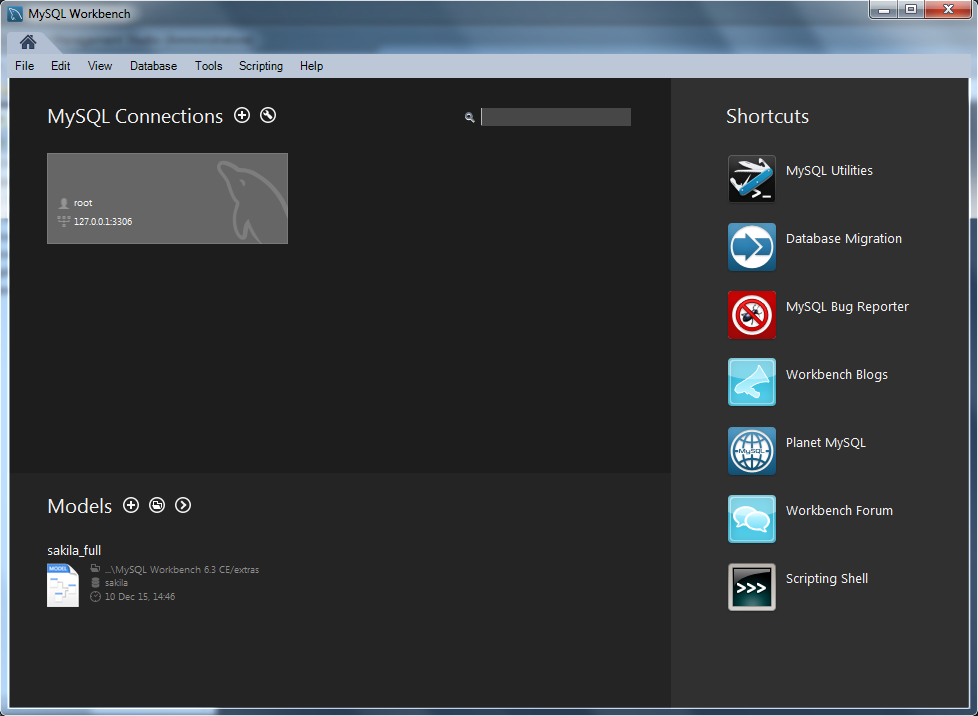Click the 127.0.0.1:3306 address text
978x716 pixels.
coord(103,221)
